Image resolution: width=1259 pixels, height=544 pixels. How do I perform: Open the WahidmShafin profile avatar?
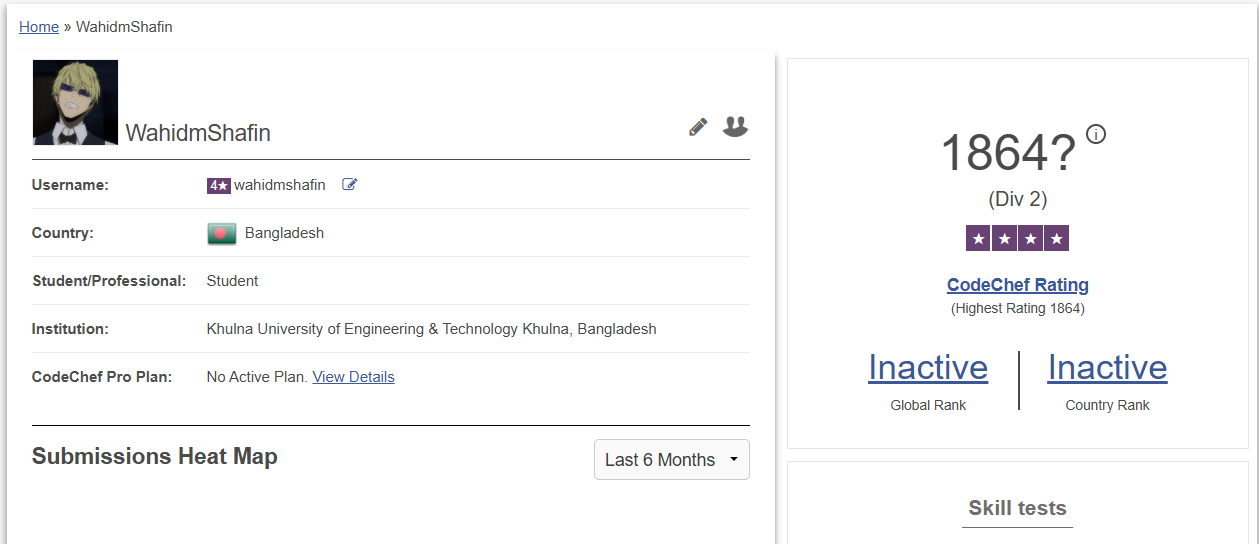75,102
